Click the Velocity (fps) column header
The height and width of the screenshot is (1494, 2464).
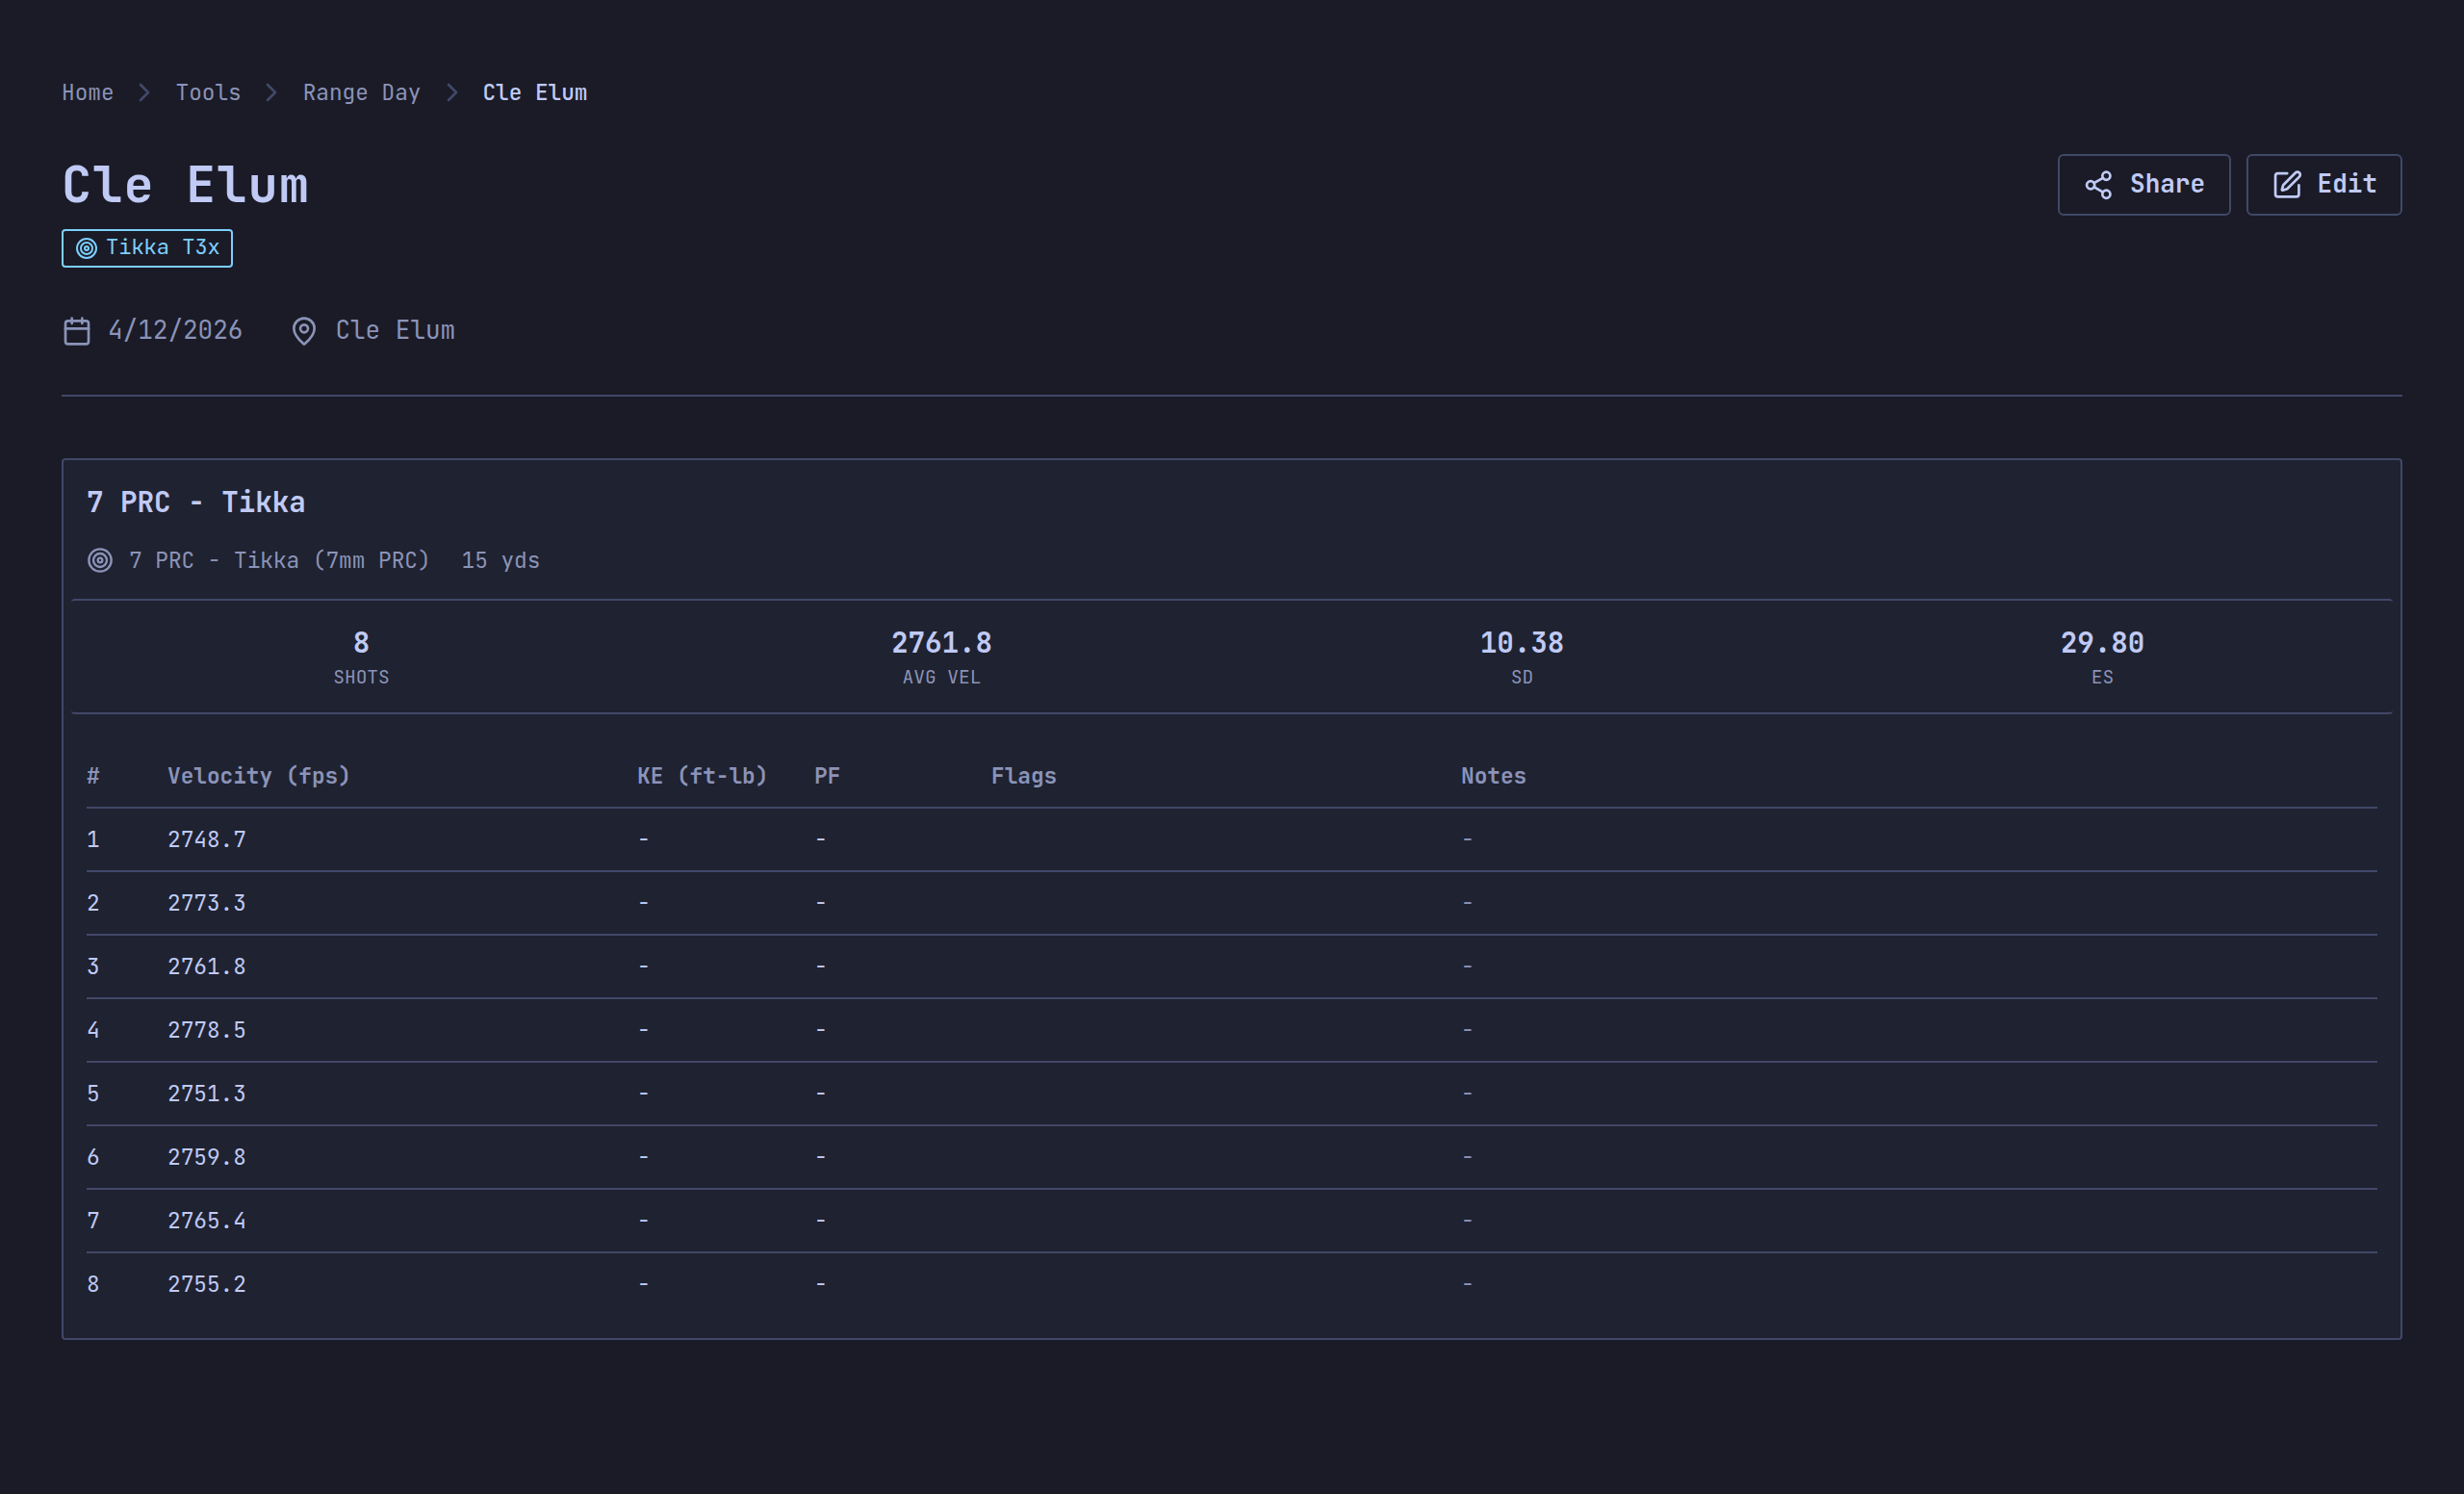259,776
